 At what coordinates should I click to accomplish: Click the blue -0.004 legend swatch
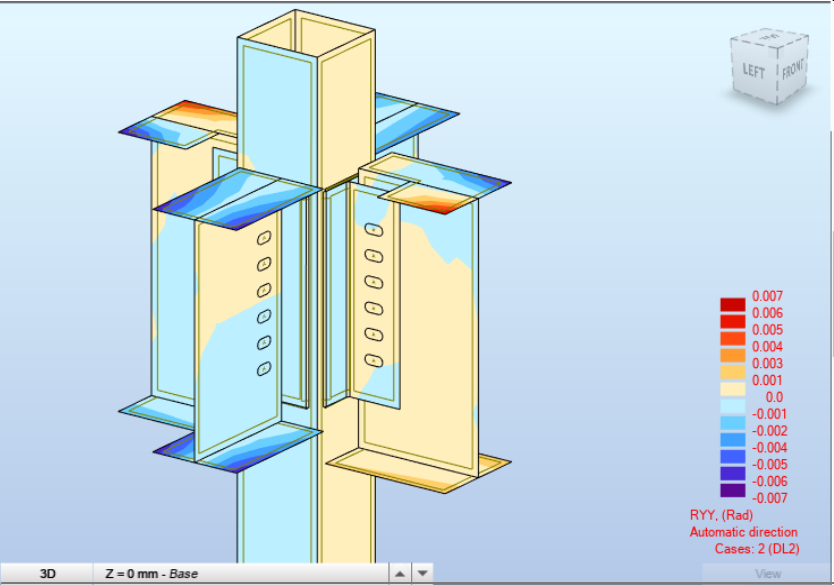click(732, 439)
